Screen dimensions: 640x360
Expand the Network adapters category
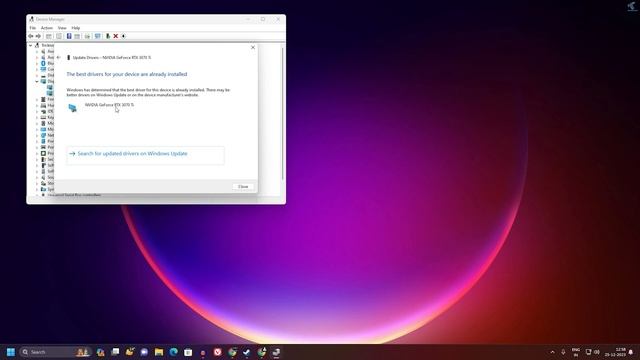(x=37, y=135)
